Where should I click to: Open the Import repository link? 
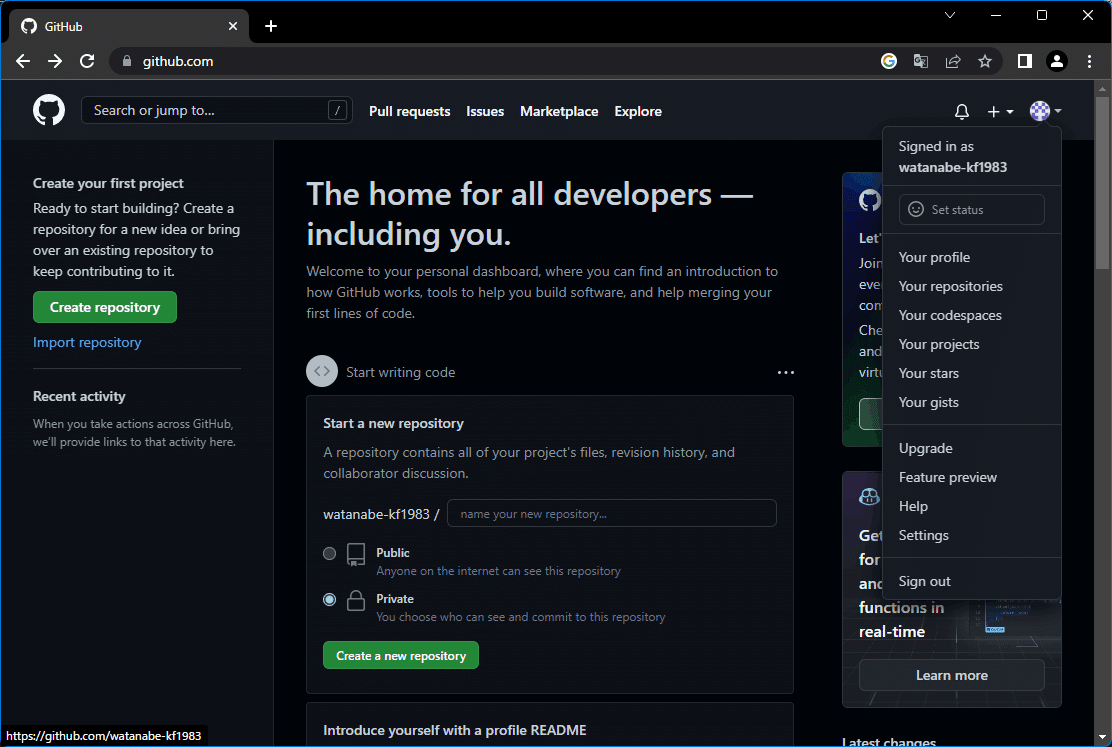[x=87, y=342]
